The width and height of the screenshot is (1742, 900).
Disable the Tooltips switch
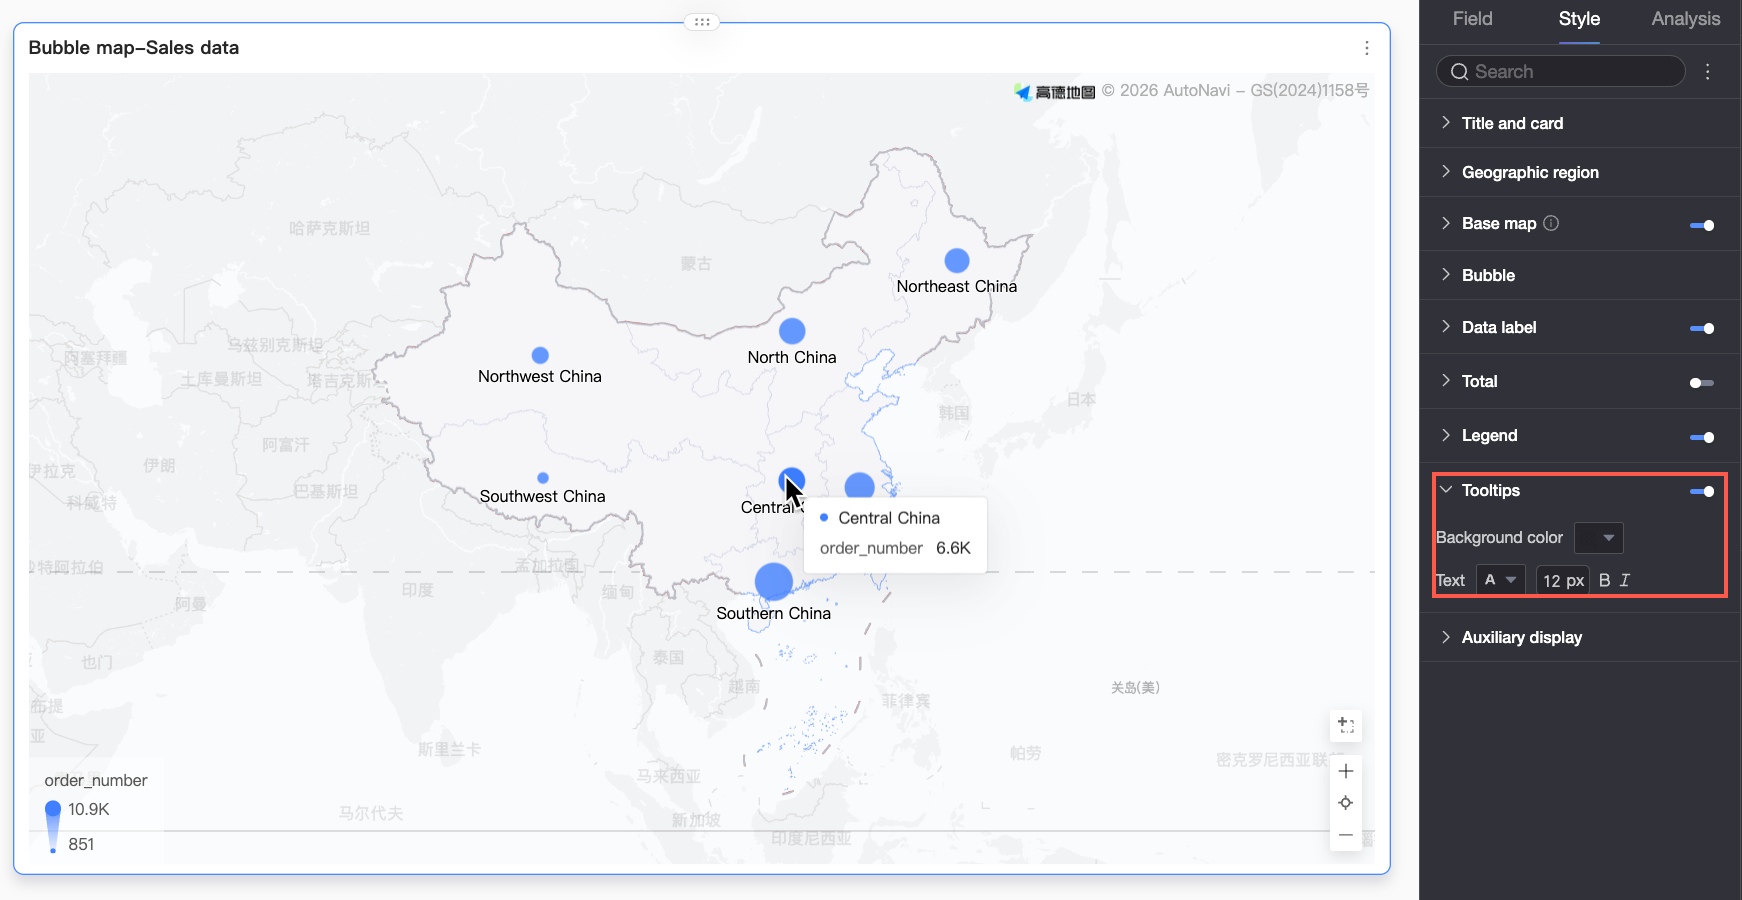tap(1702, 491)
